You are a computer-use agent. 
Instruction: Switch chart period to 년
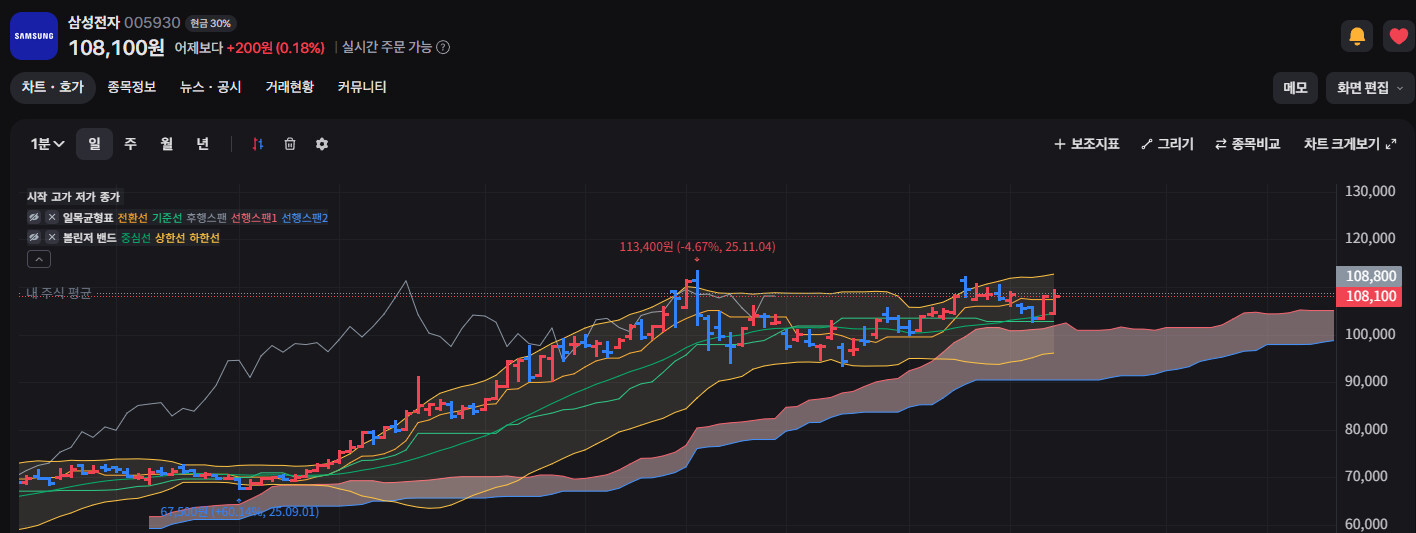tap(202, 144)
